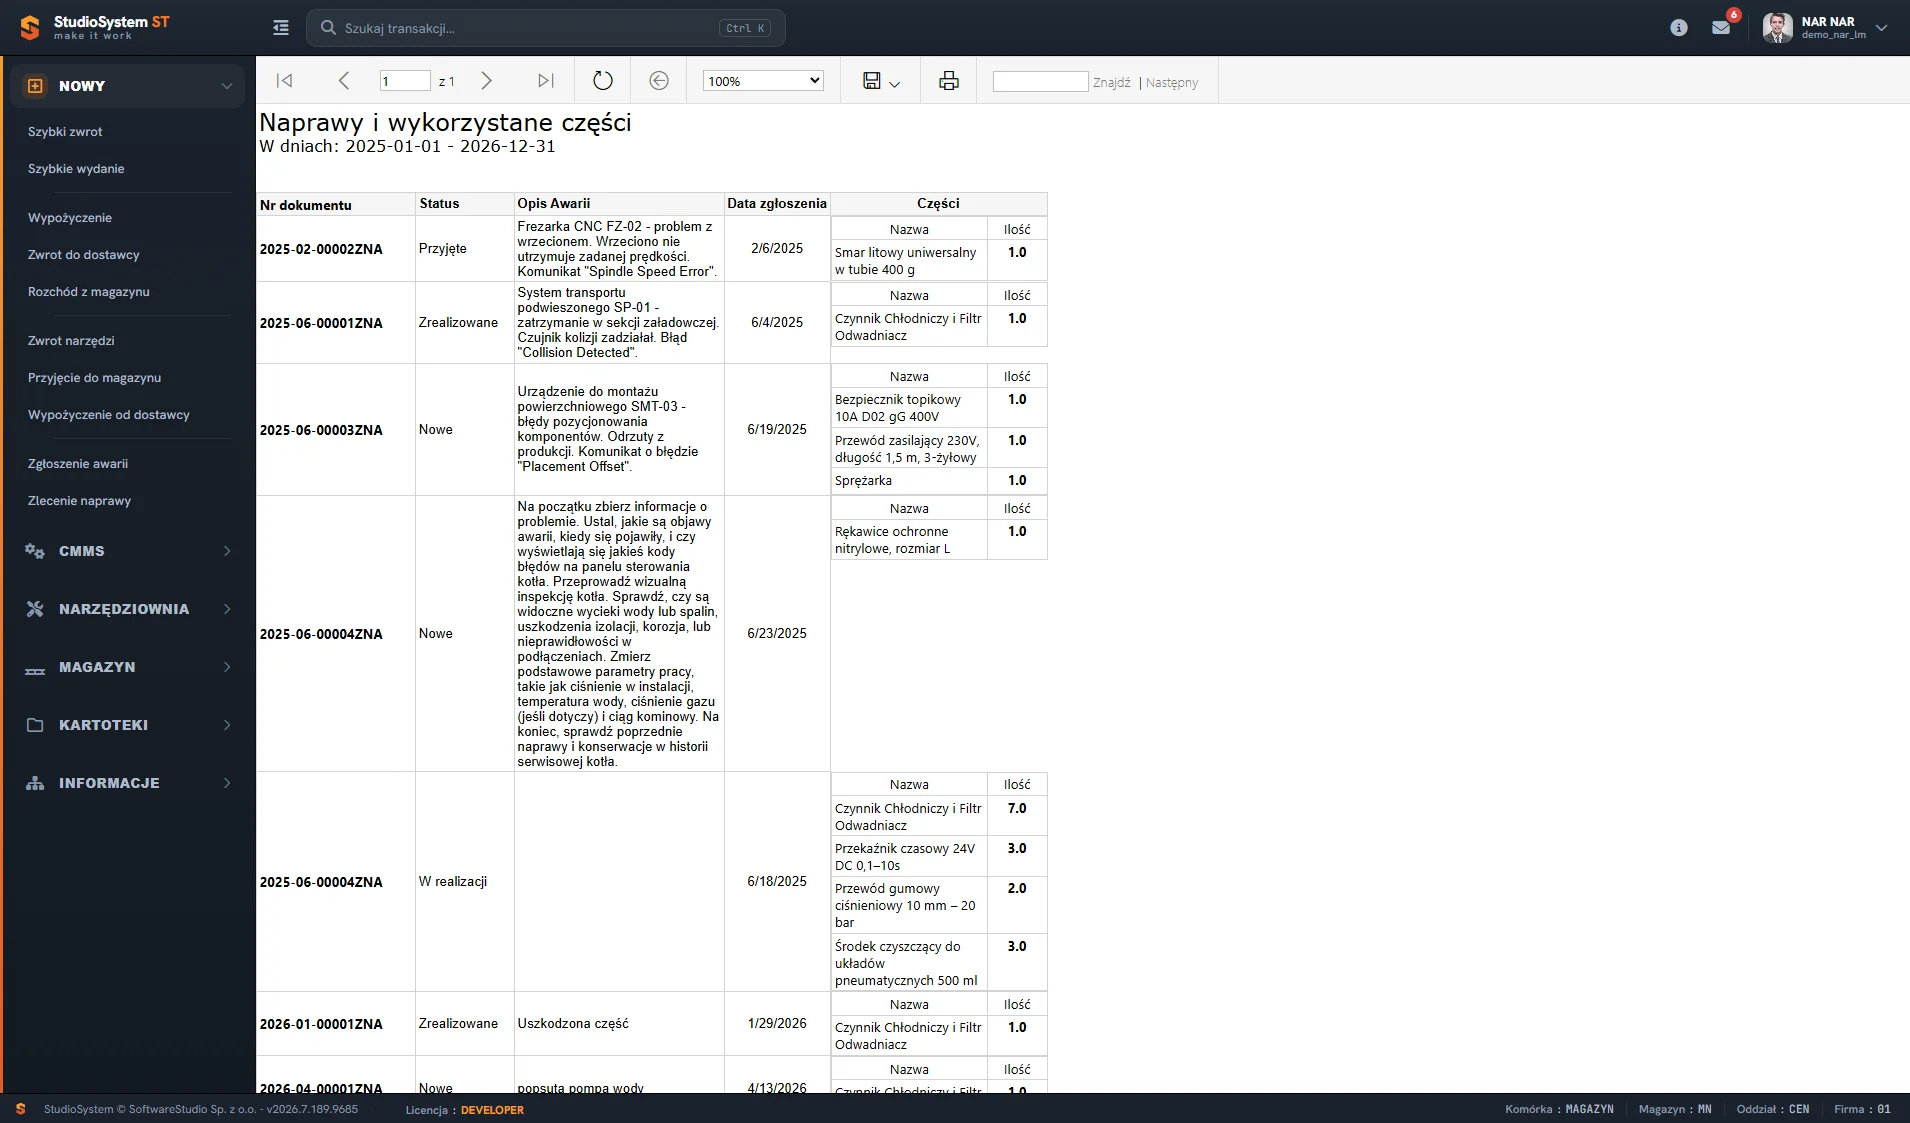Image resolution: width=1910 pixels, height=1123 pixels.
Task: Open the NAR NAR user menu chevron
Action: [x=1882, y=28]
